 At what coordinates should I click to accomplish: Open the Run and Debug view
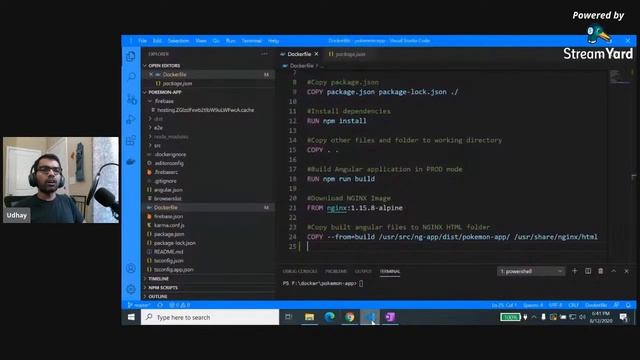click(131, 119)
